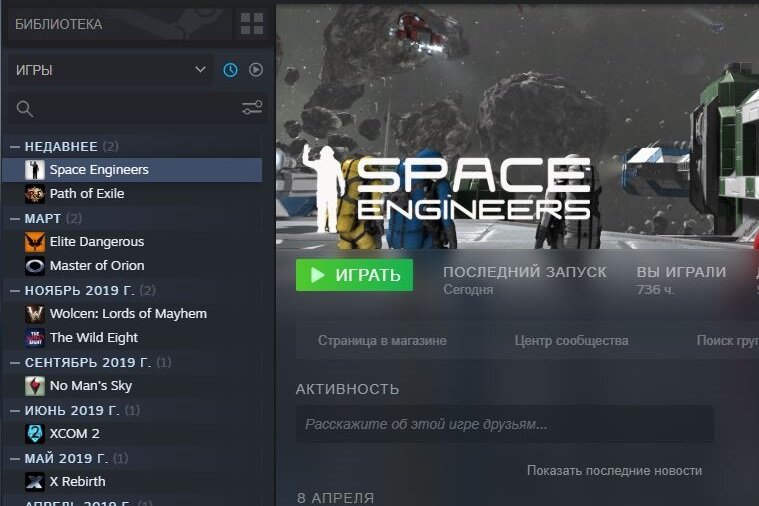This screenshot has height=506, width=759.
Task: Click the No Man's Sky icon
Action: point(35,386)
